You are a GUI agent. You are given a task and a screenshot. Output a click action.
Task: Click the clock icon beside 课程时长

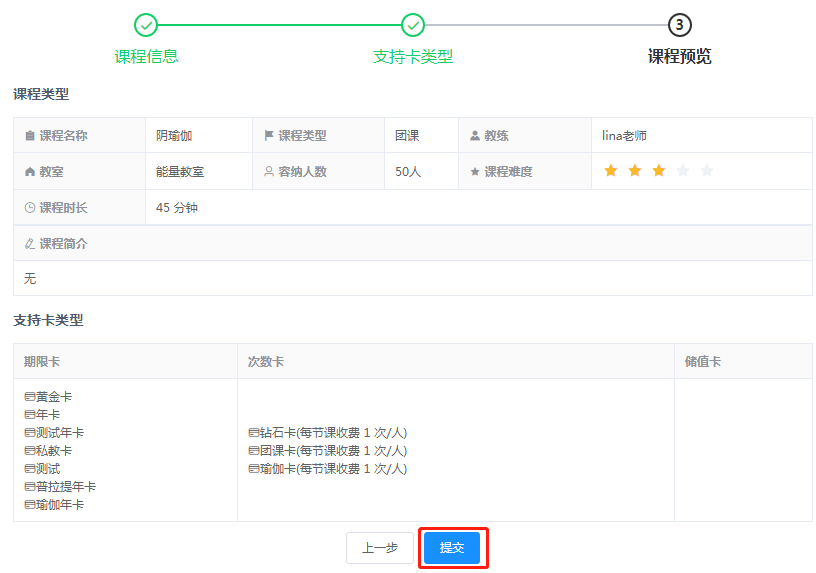coord(30,208)
